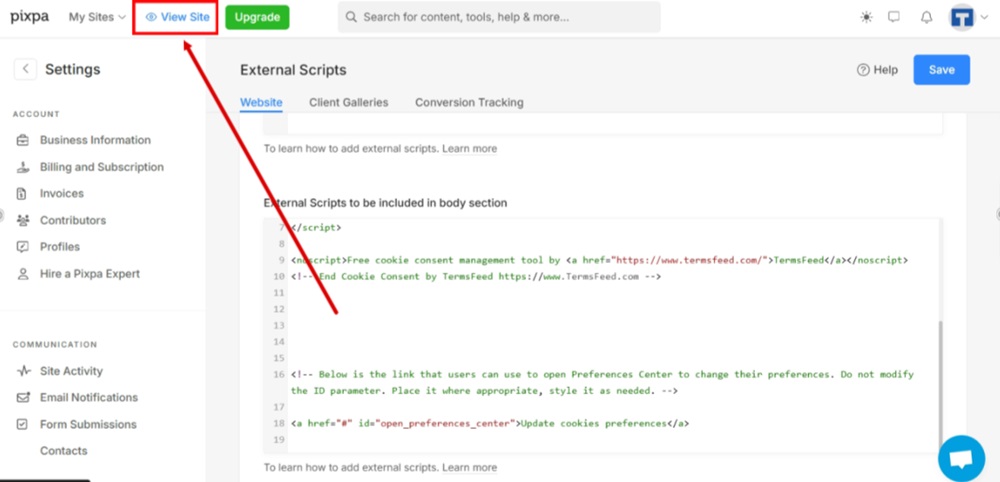Image resolution: width=1000 pixels, height=482 pixels.
Task: Click the View Site link
Action: [177, 17]
